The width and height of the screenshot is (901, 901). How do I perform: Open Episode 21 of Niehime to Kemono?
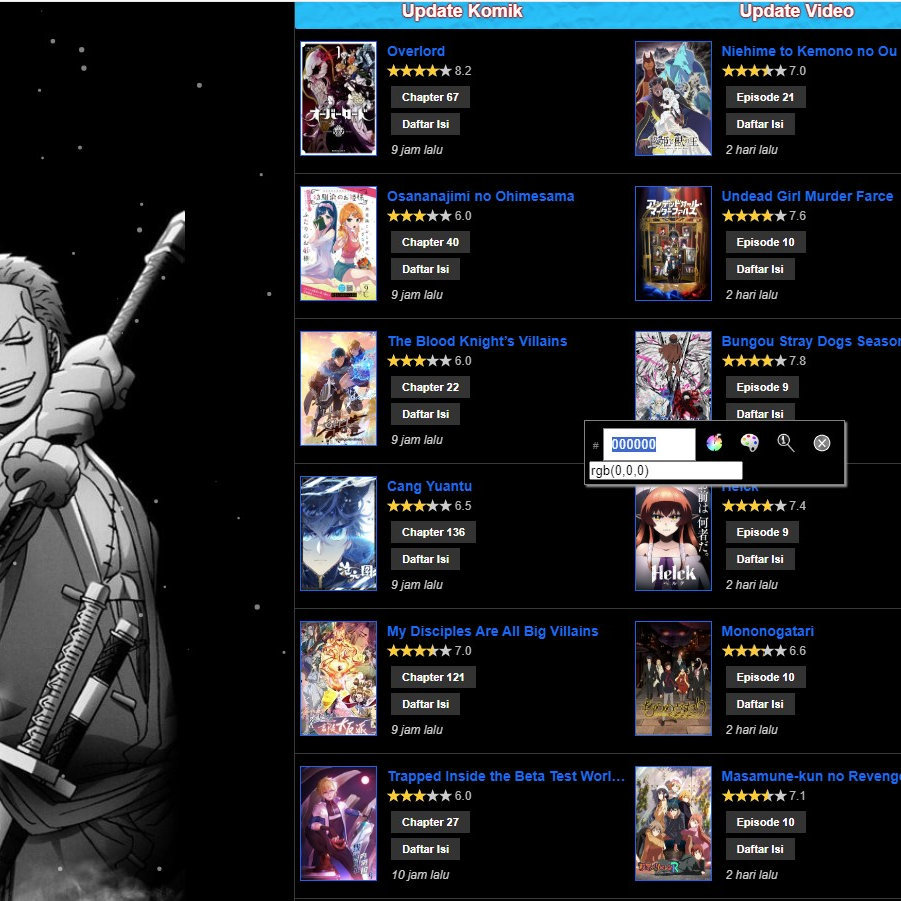(x=765, y=97)
